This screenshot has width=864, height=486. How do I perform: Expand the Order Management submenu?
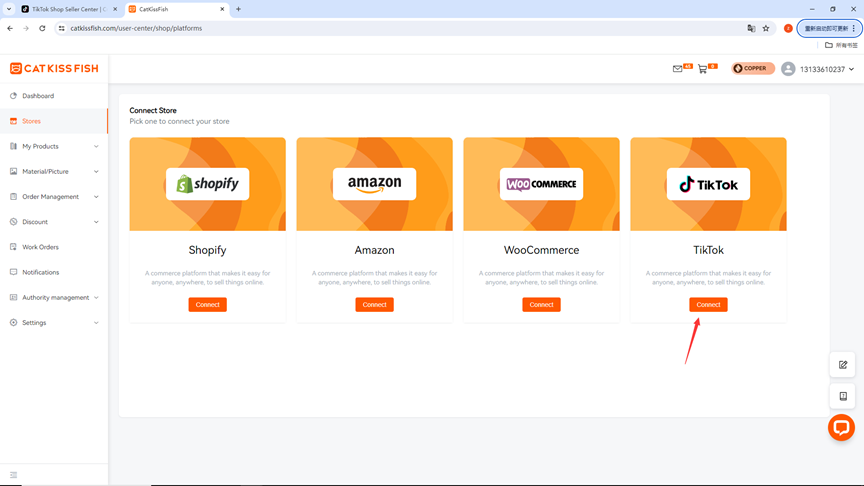(54, 197)
